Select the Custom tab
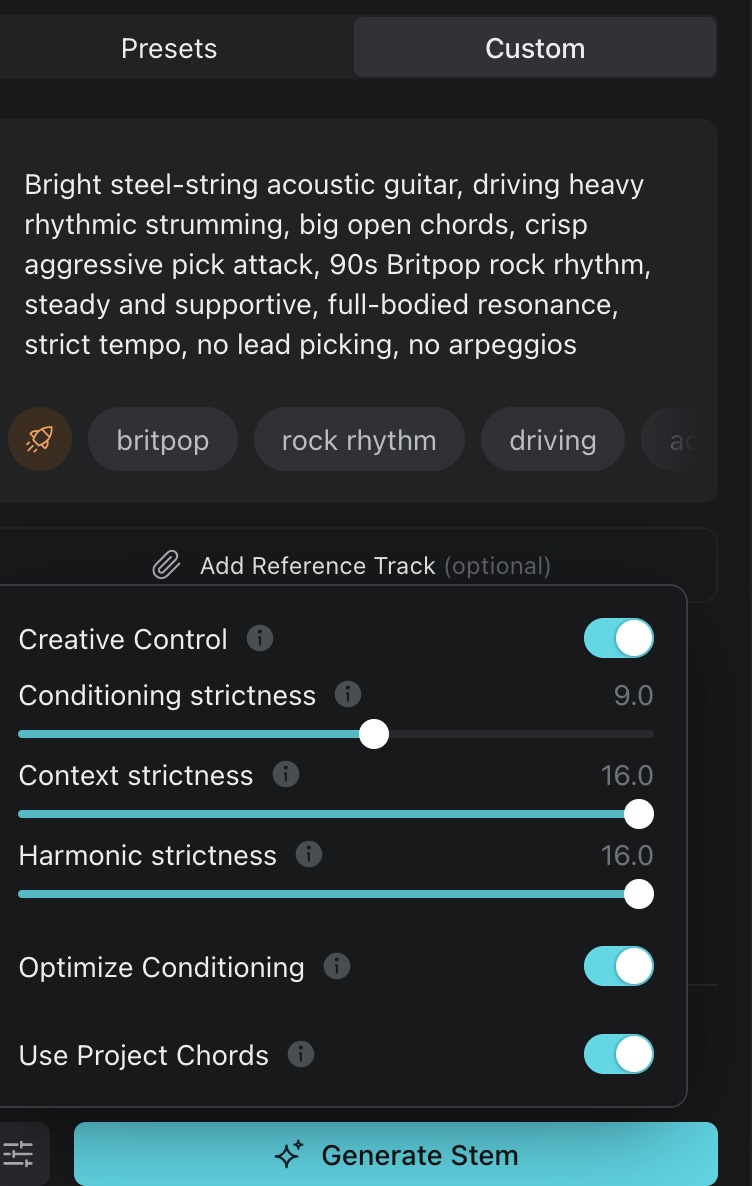752x1186 pixels. pos(535,48)
